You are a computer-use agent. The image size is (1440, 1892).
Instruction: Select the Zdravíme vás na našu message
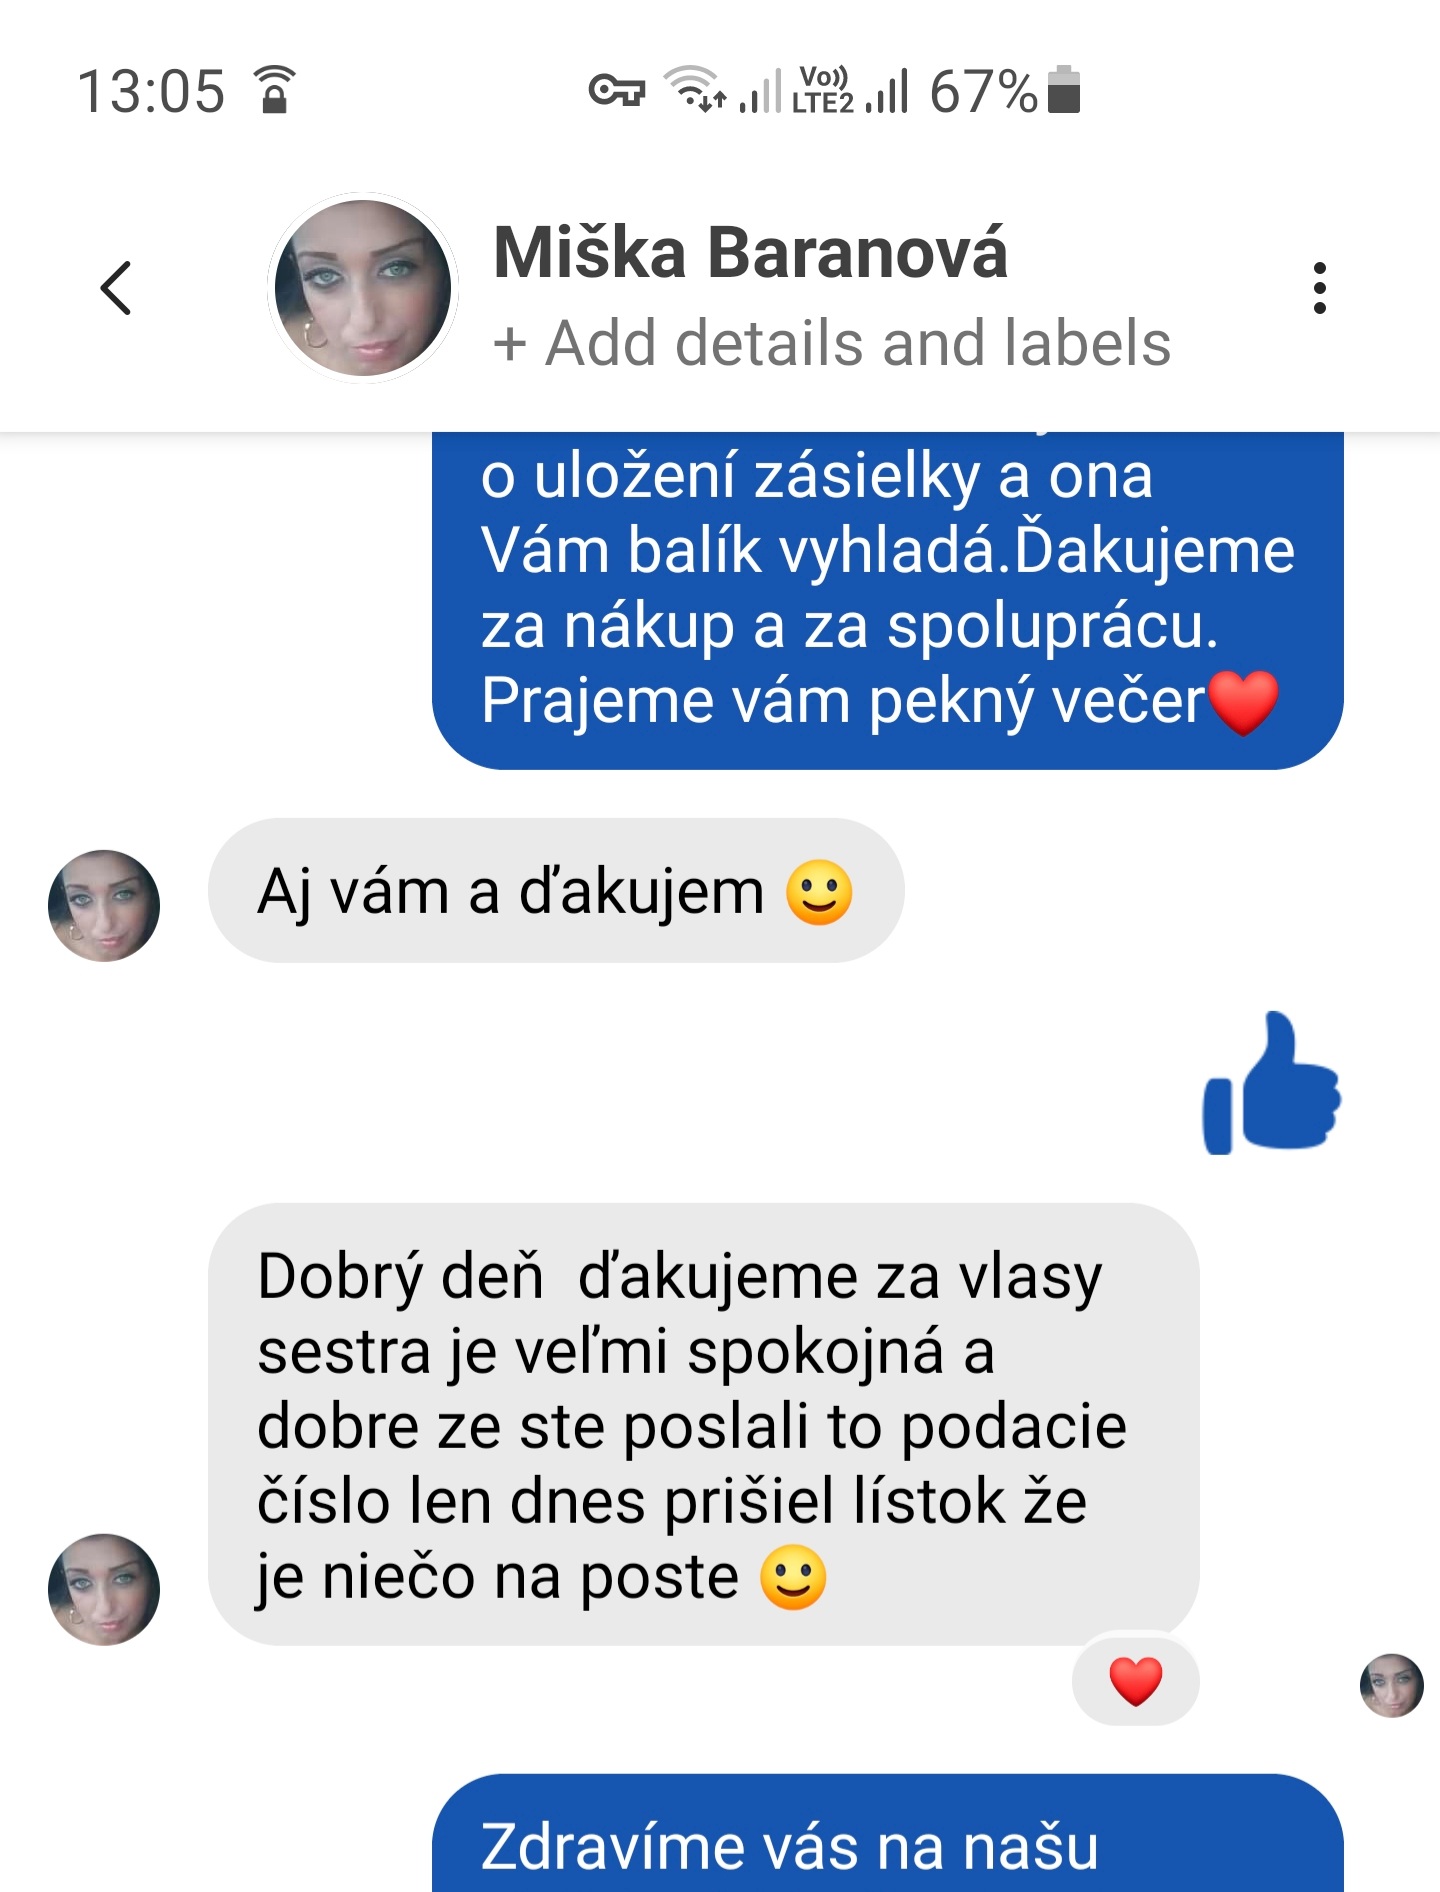(888, 1834)
